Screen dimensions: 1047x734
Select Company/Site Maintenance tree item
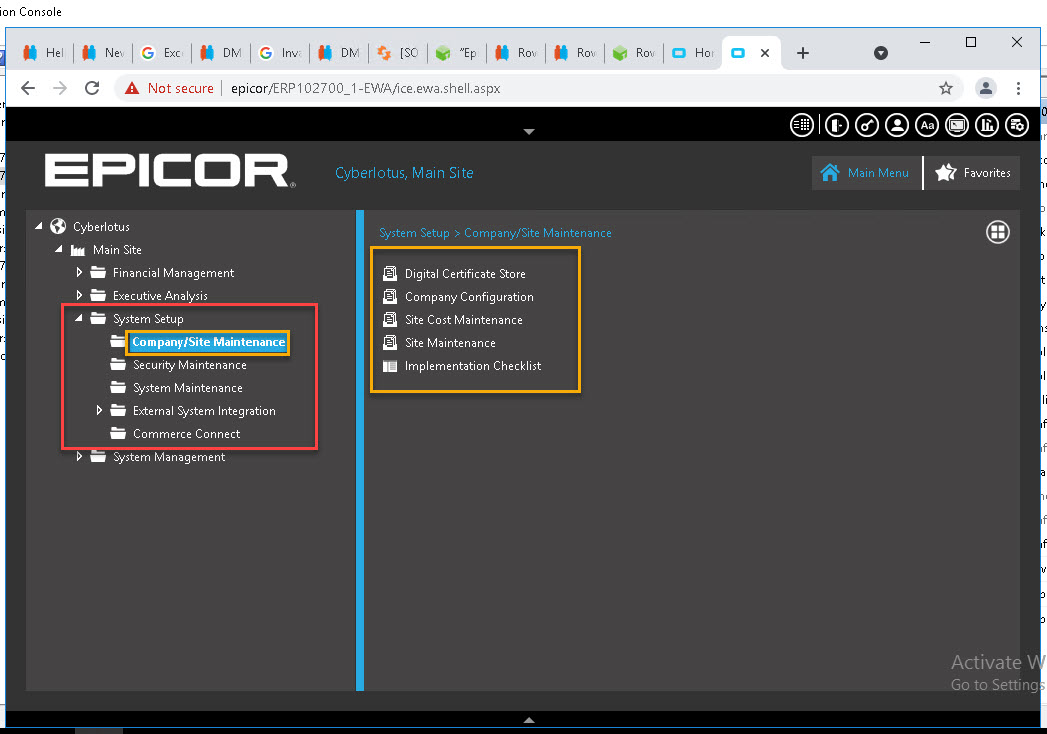(208, 342)
